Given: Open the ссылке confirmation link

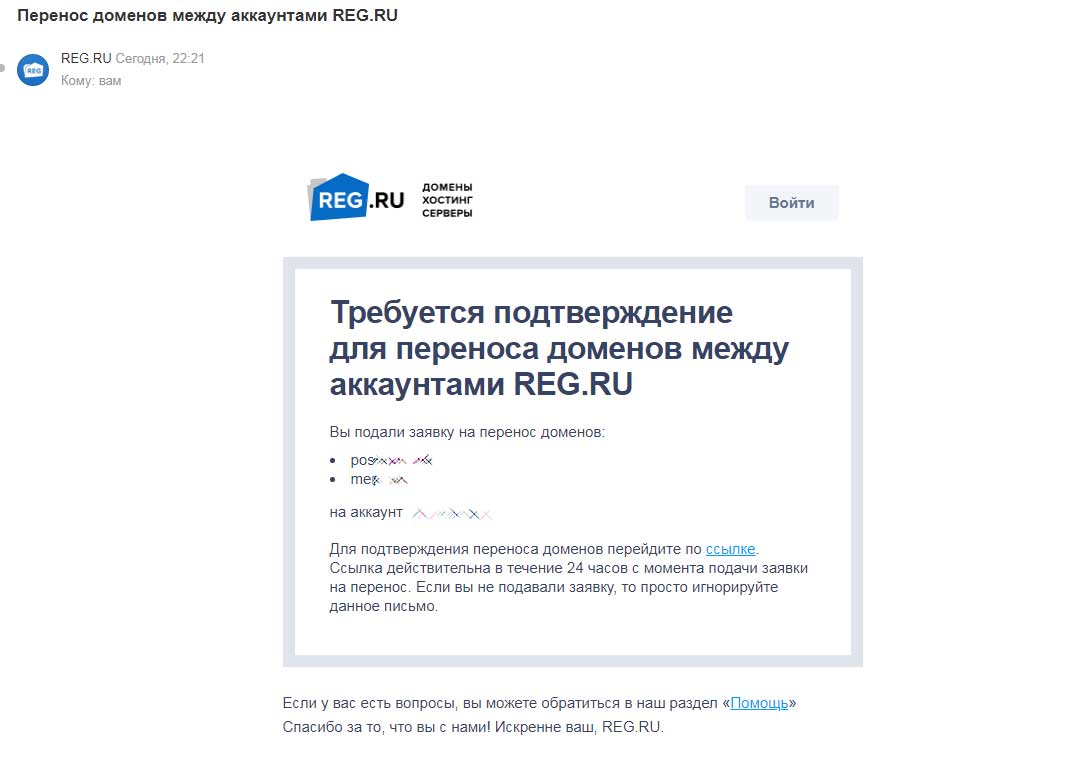Looking at the screenshot, I should (730, 549).
